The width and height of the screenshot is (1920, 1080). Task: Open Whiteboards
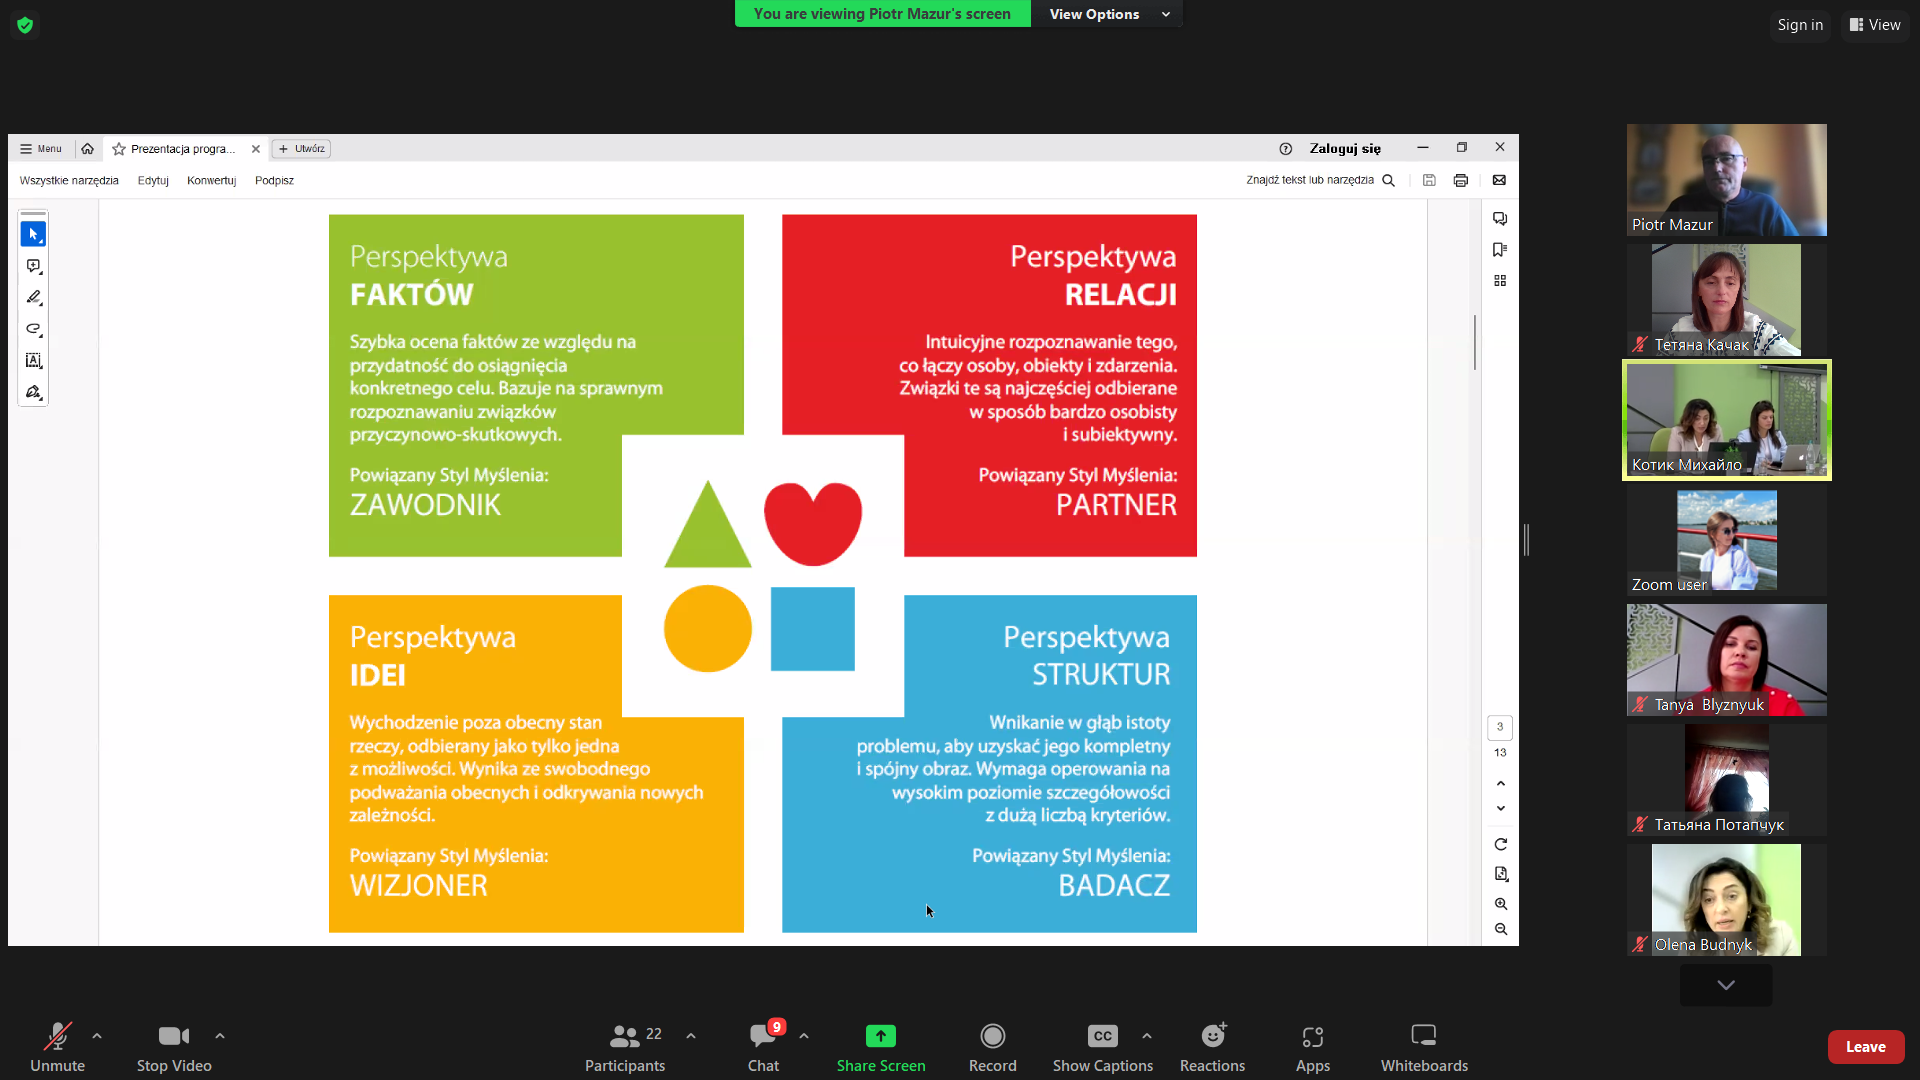point(1424,1046)
